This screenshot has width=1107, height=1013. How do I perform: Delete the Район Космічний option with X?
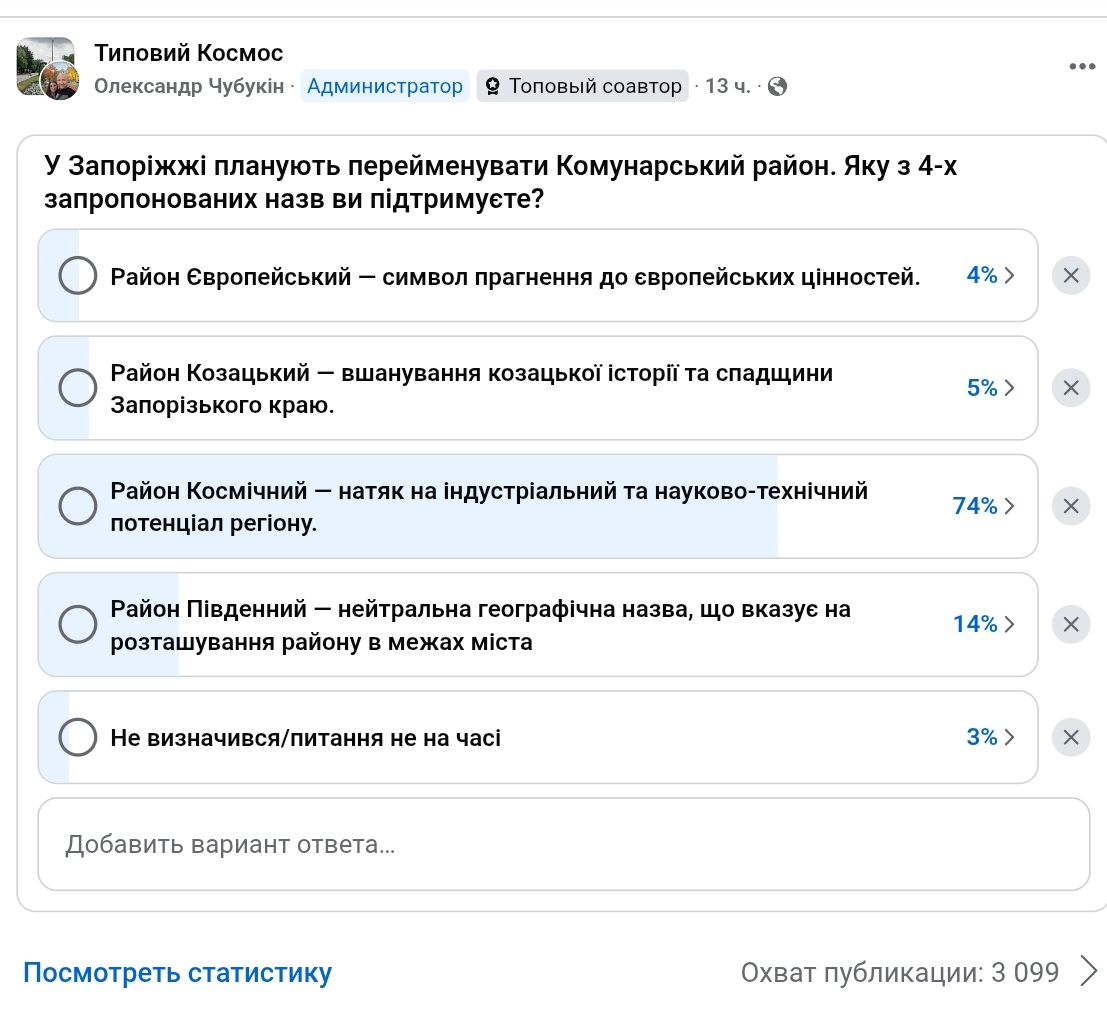pyautogui.click(x=1070, y=506)
